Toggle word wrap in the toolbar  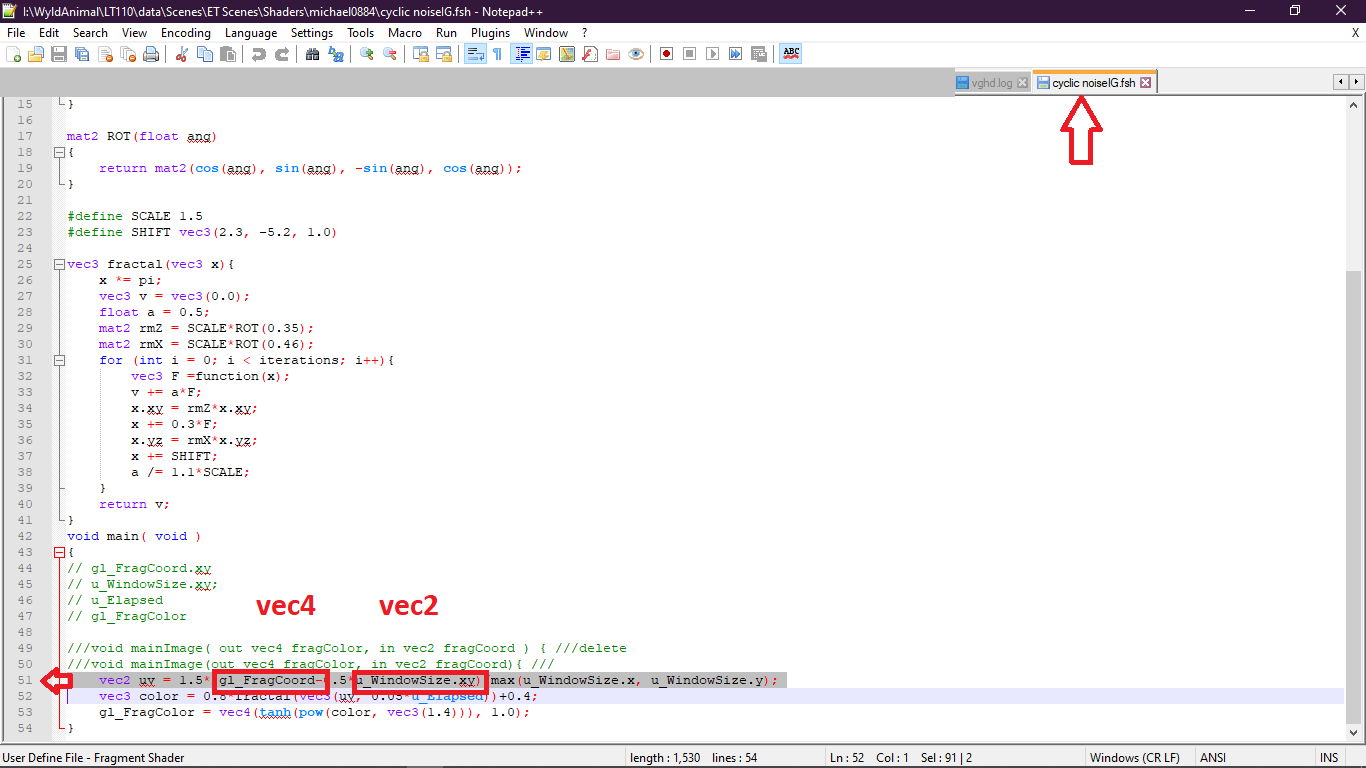[475, 54]
